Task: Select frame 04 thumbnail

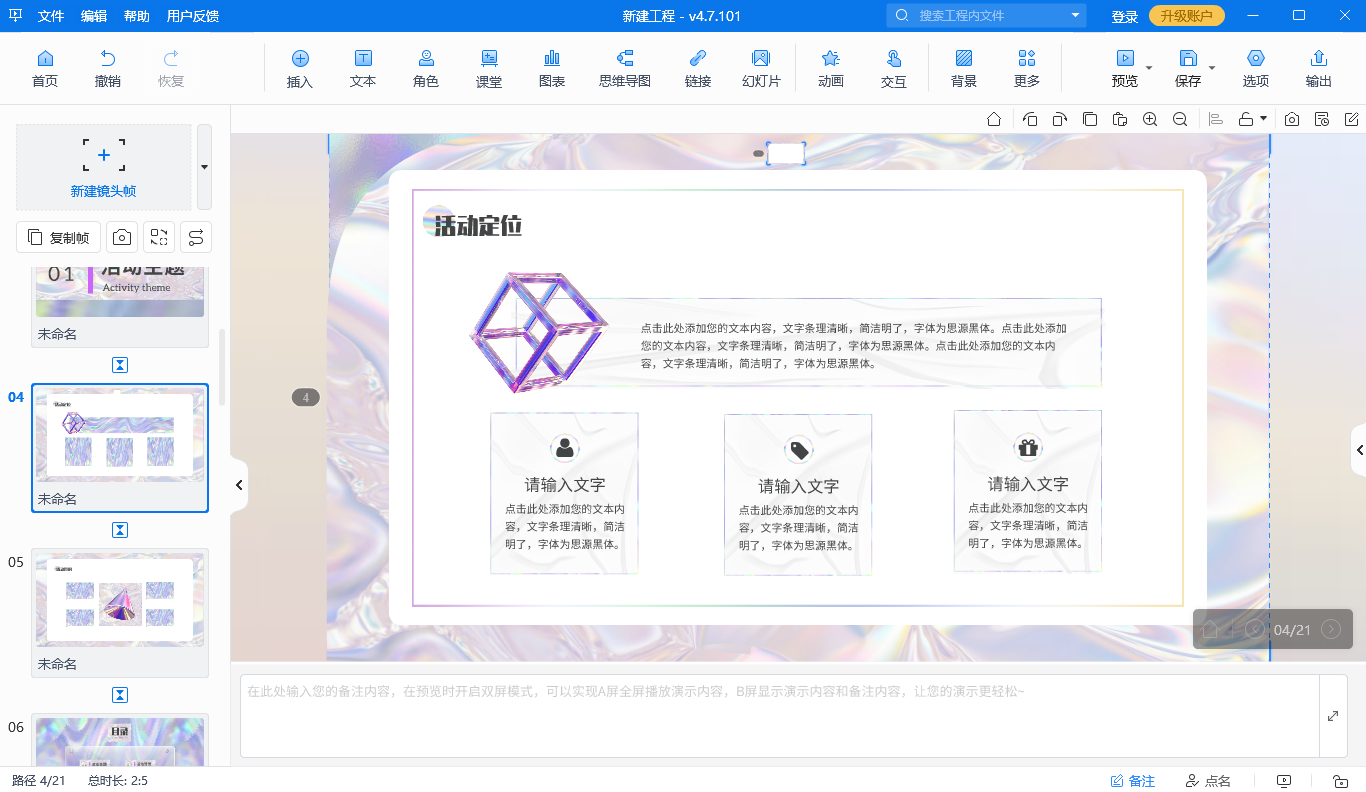Action: (120, 448)
